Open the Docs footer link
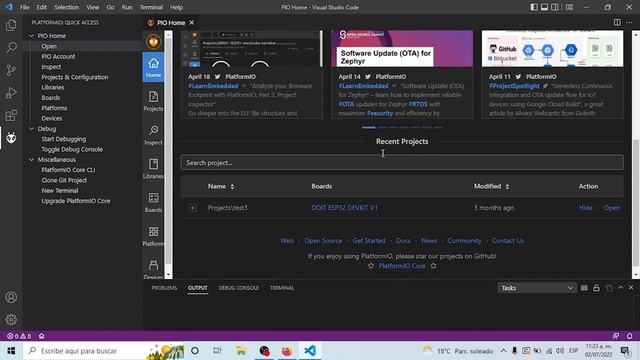Screen dimensions: 640x360 403,240
